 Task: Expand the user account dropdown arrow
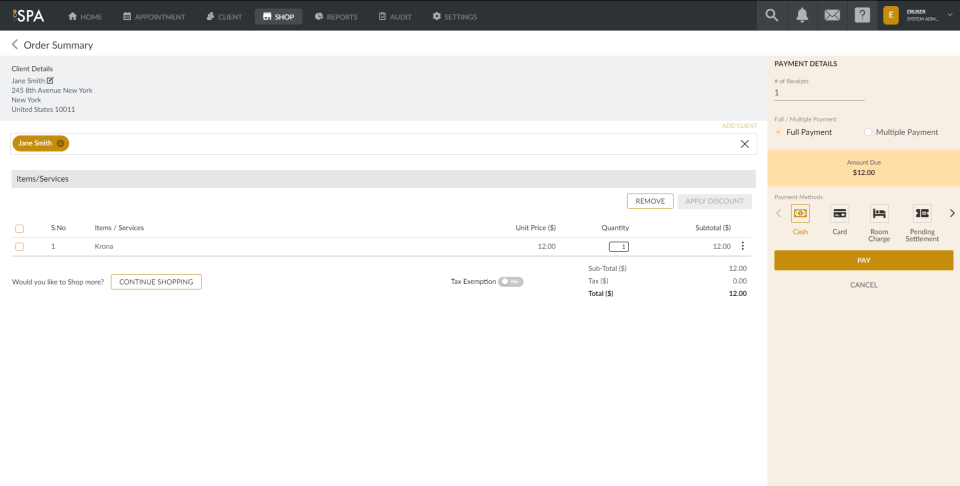point(950,15)
